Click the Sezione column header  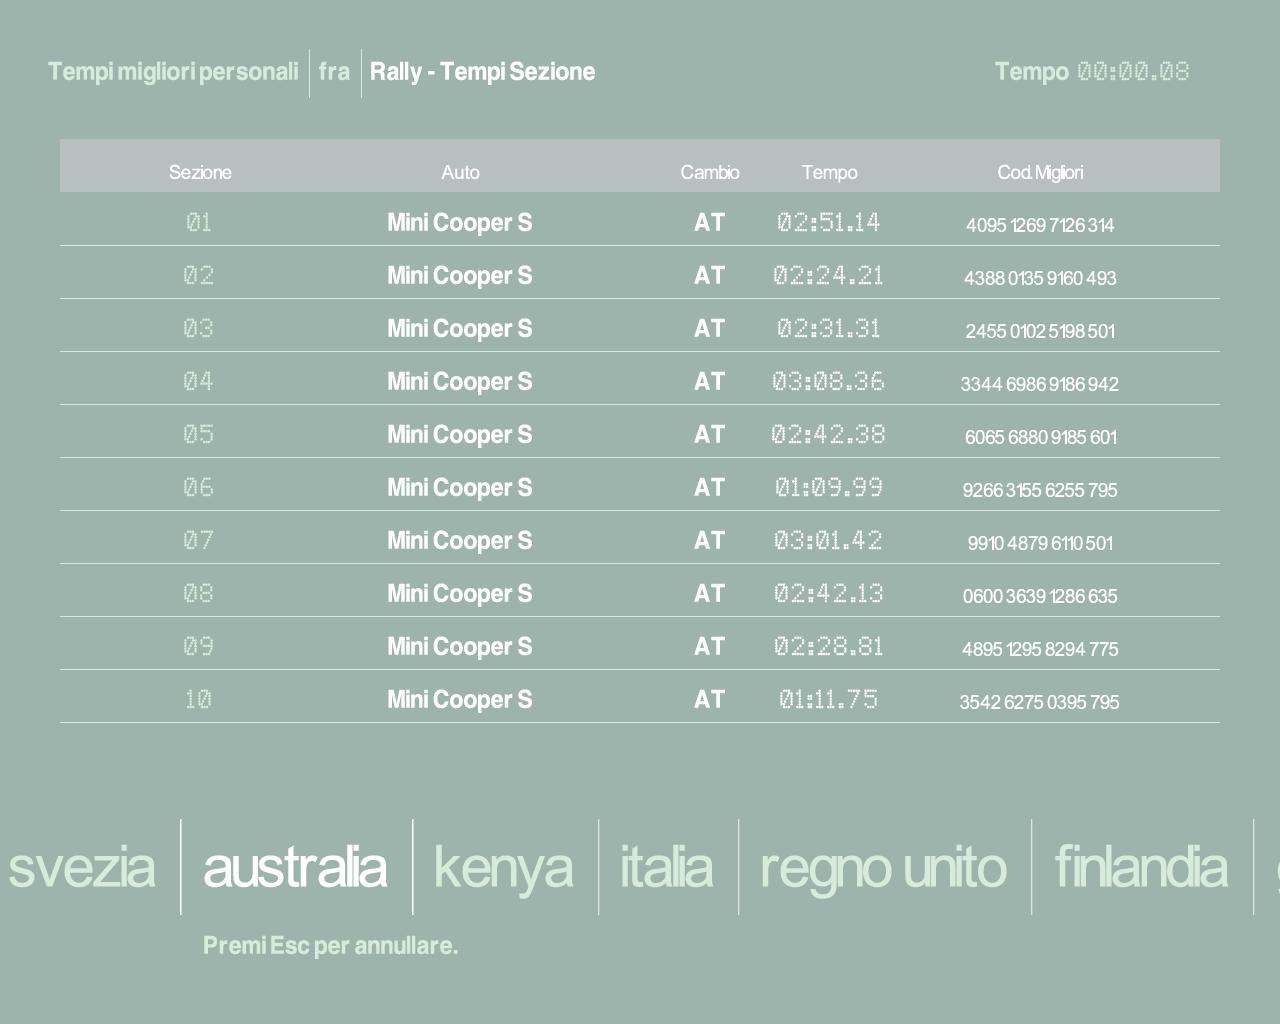(200, 172)
